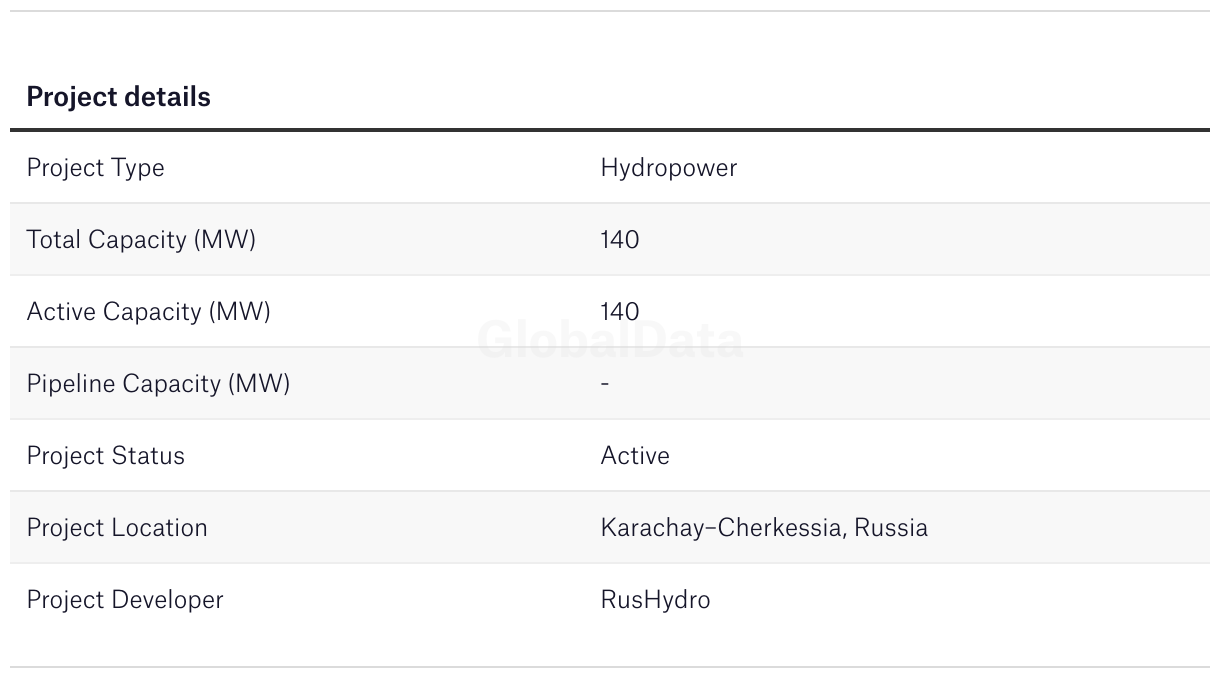The image size is (1220, 678).
Task: Select the Pipeline Capacity (MW) label
Action: point(158,384)
